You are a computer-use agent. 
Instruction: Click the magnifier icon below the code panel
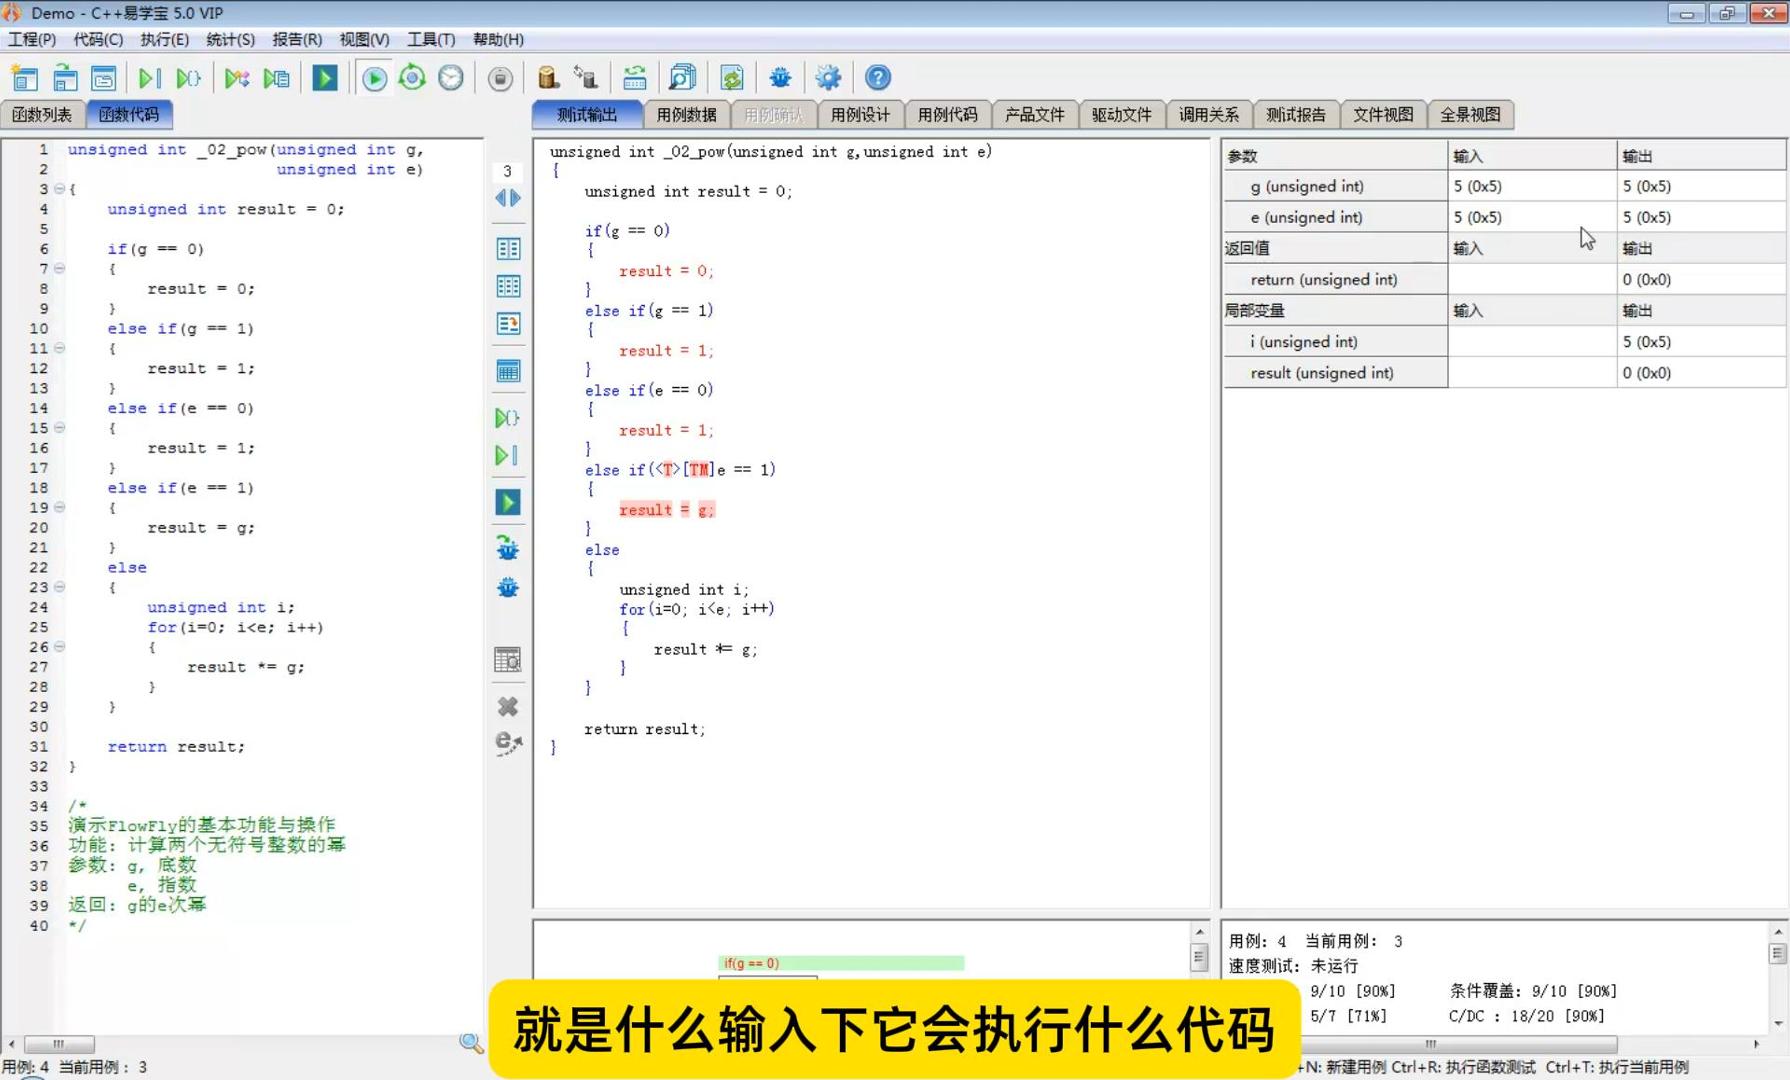[471, 1043]
